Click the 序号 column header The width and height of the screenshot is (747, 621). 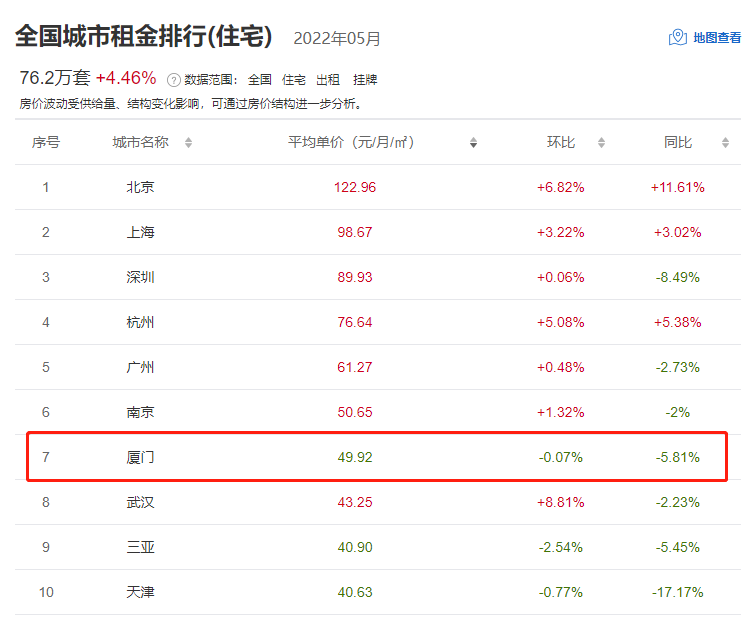point(46,142)
